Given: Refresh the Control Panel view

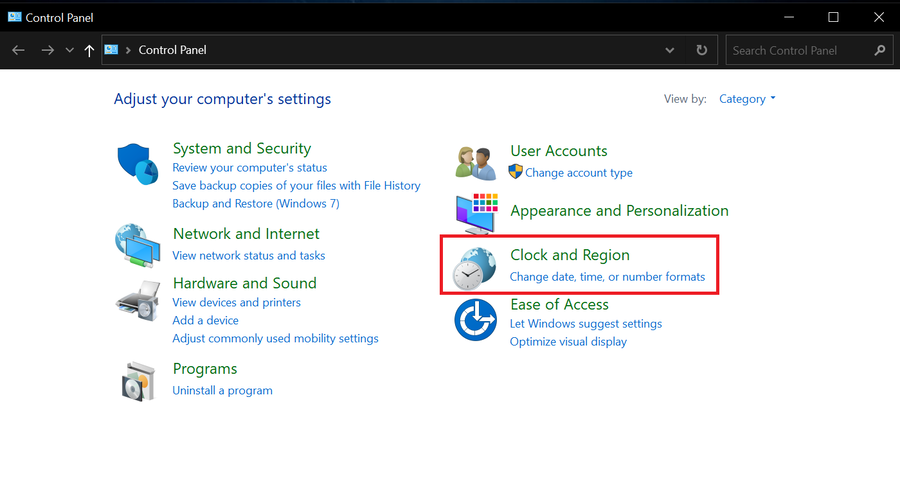Looking at the screenshot, I should (x=701, y=50).
